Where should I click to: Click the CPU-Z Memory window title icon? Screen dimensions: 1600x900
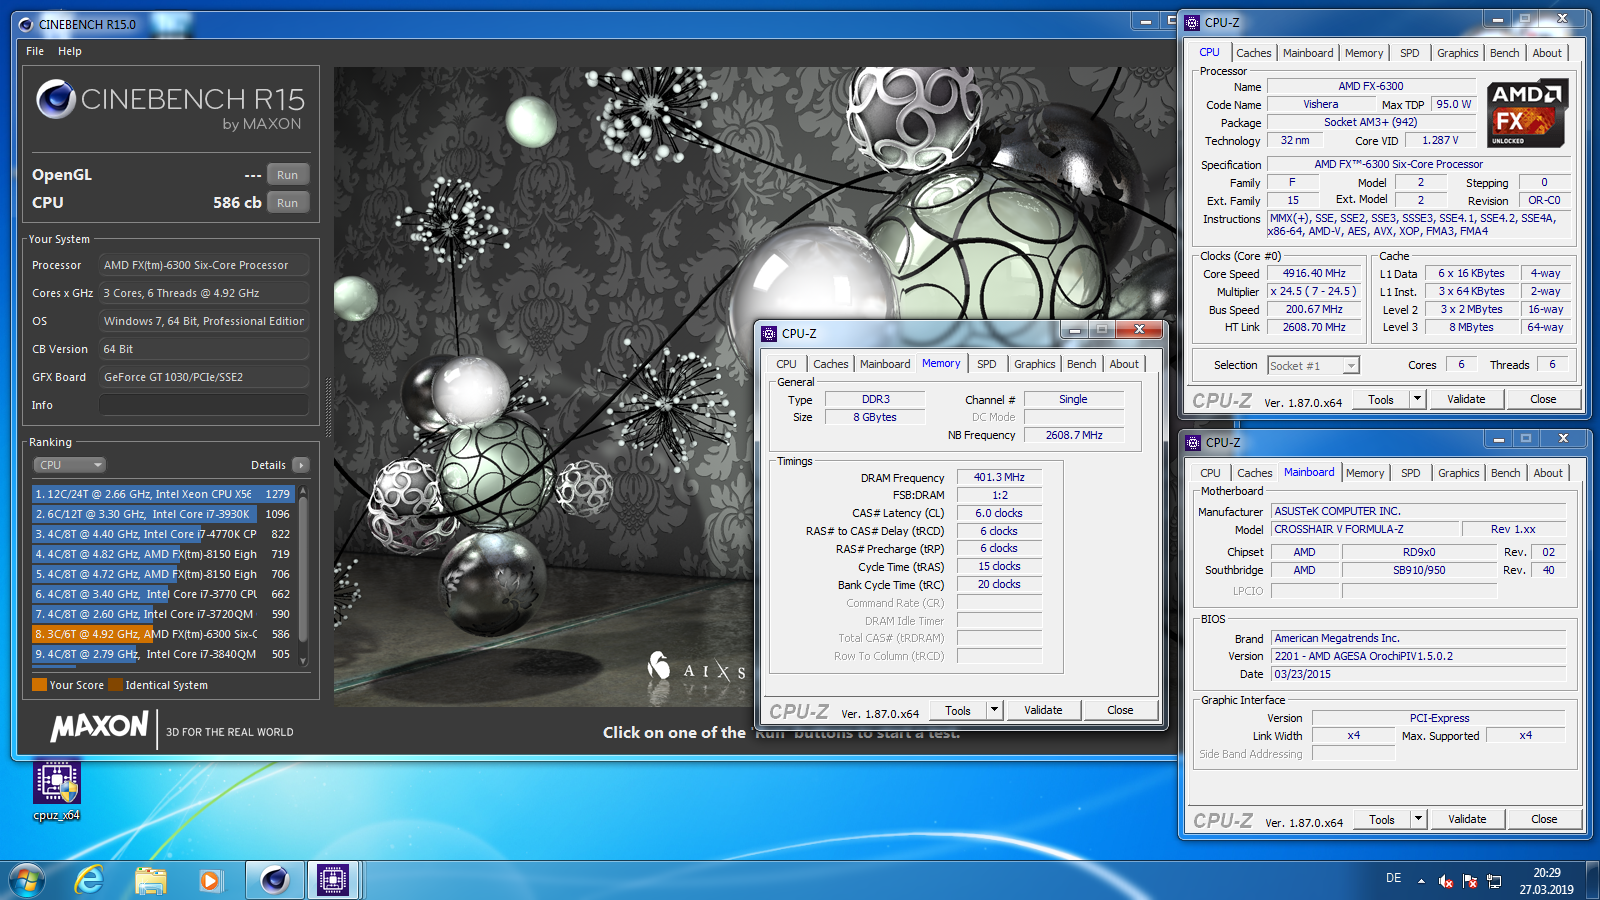tap(769, 334)
